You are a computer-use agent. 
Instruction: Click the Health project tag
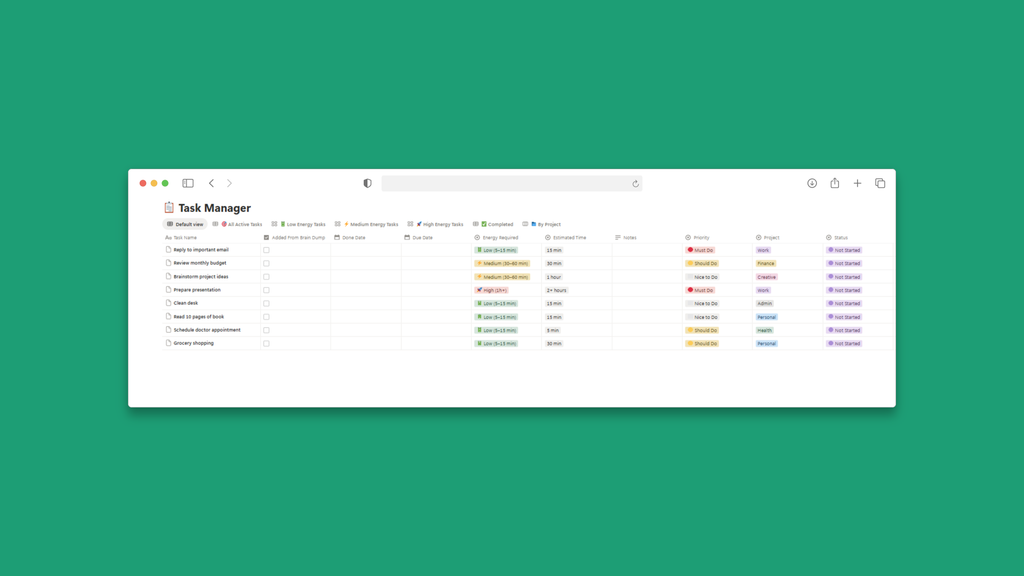click(x=765, y=330)
